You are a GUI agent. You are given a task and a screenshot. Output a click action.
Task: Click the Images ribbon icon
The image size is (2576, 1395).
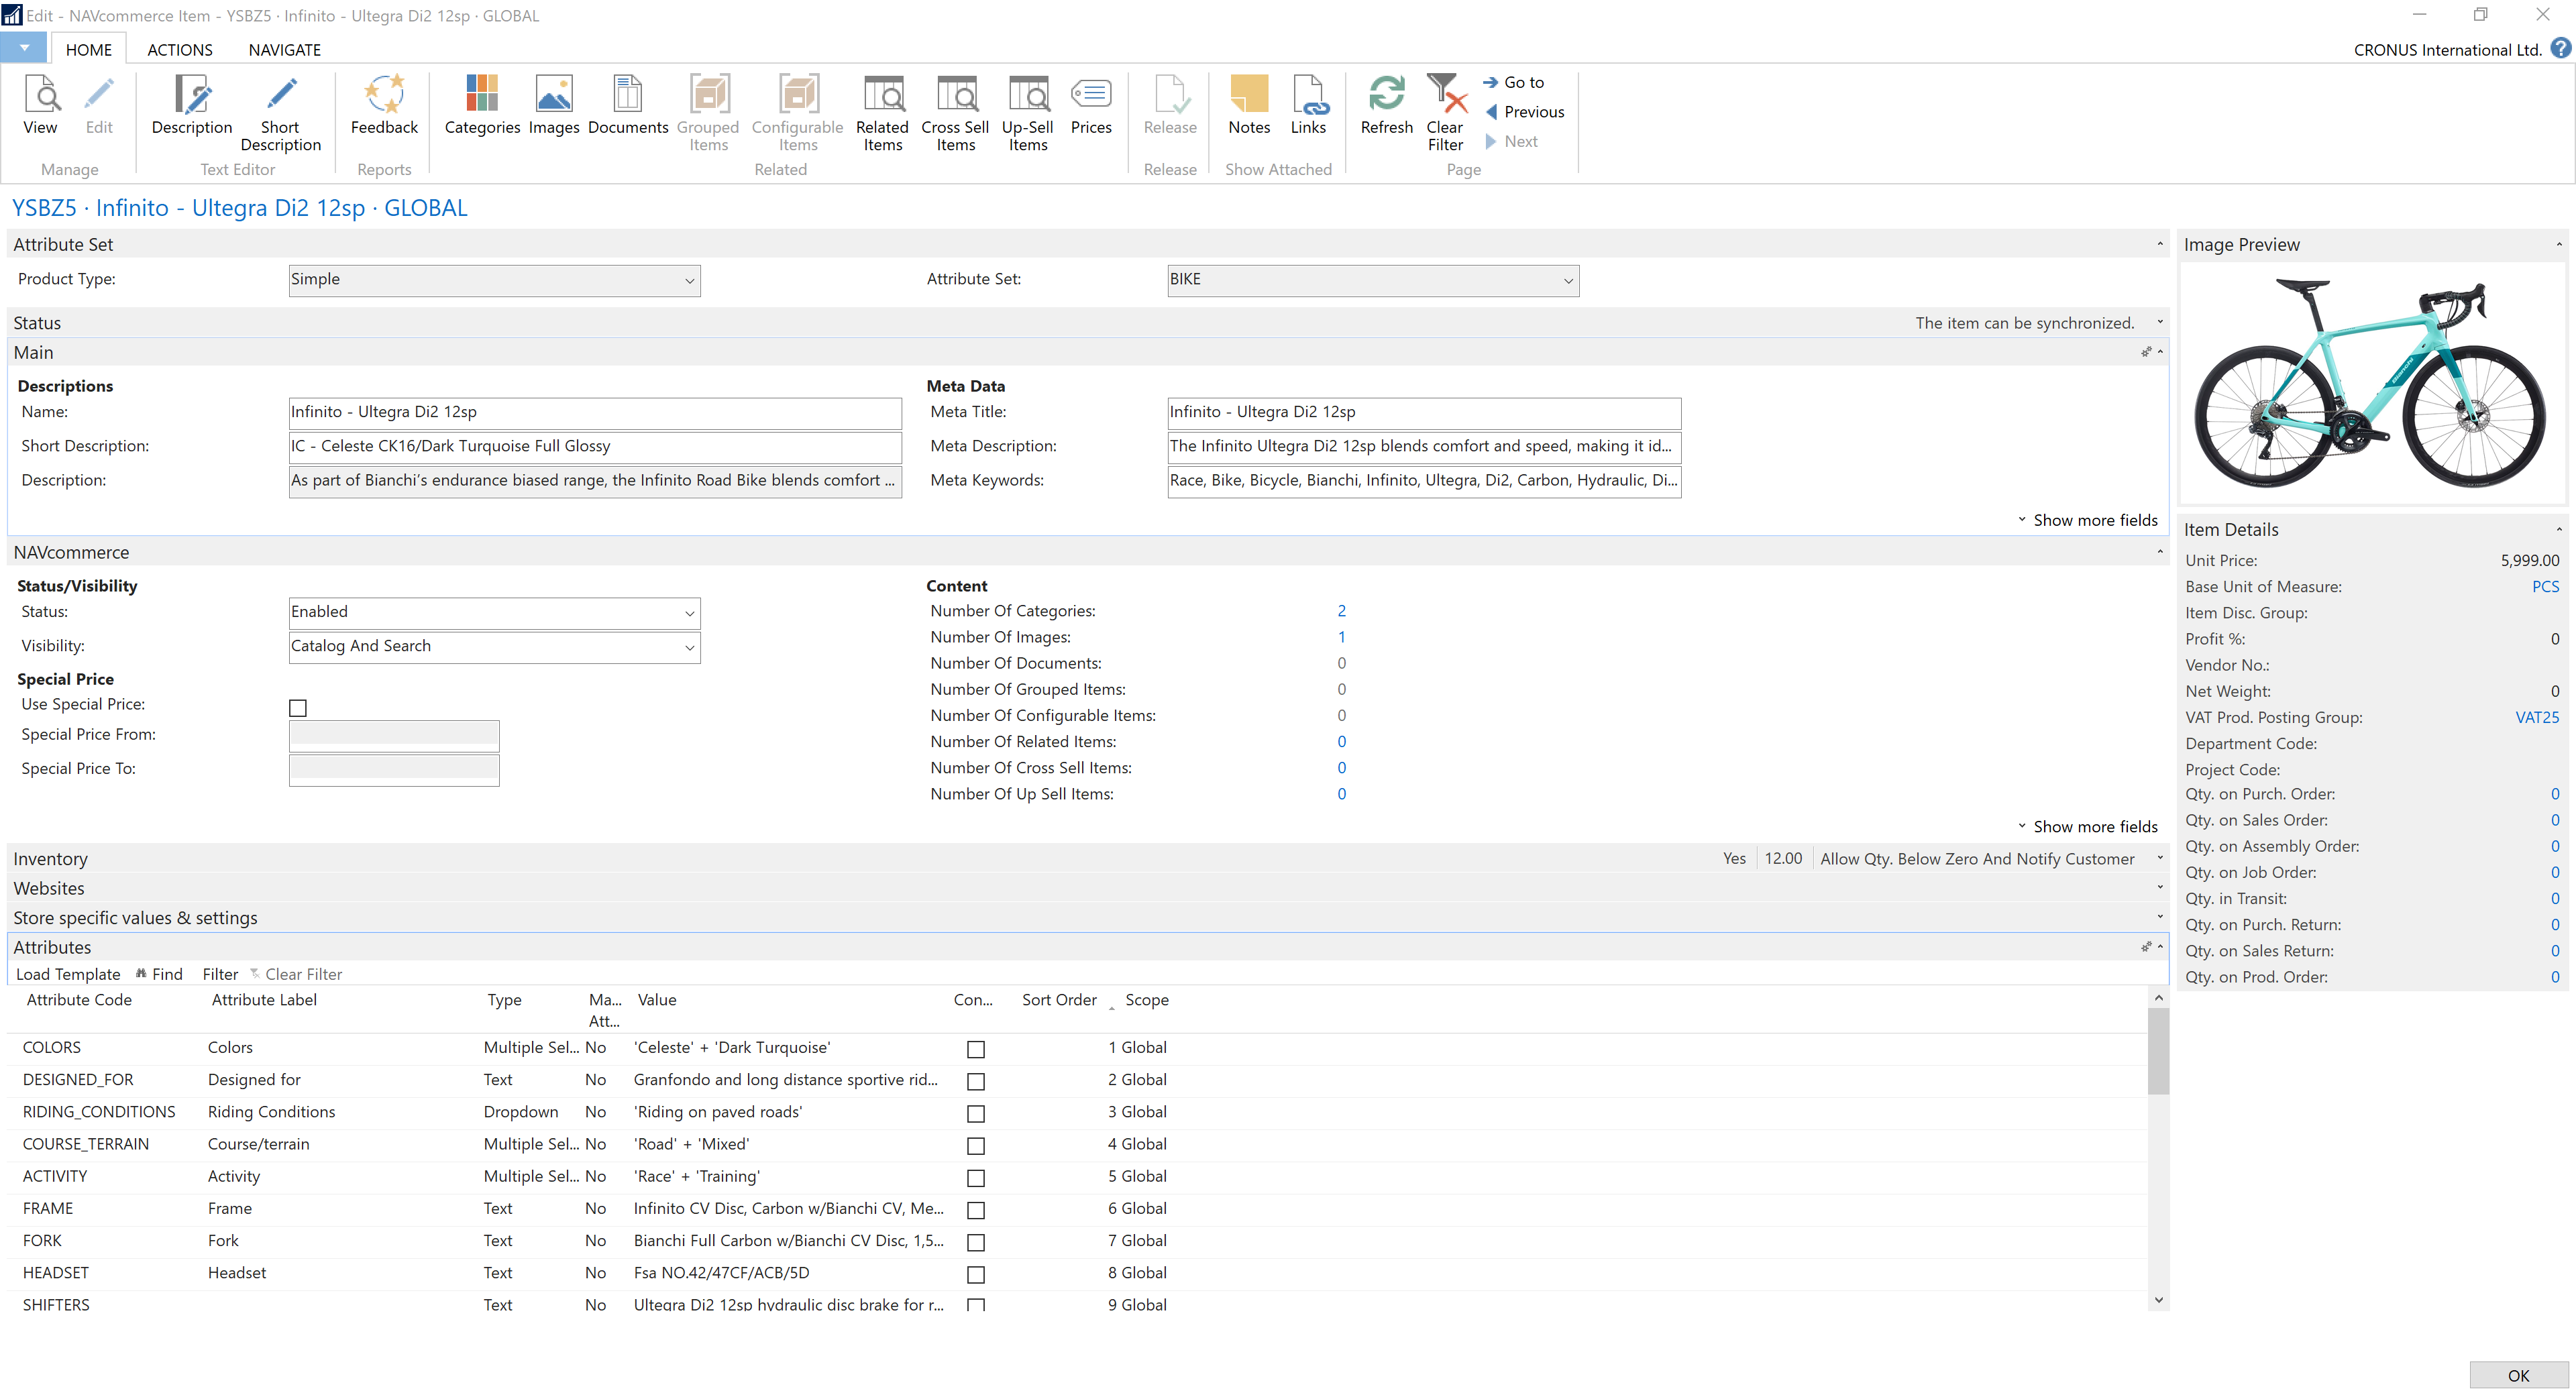click(x=553, y=105)
